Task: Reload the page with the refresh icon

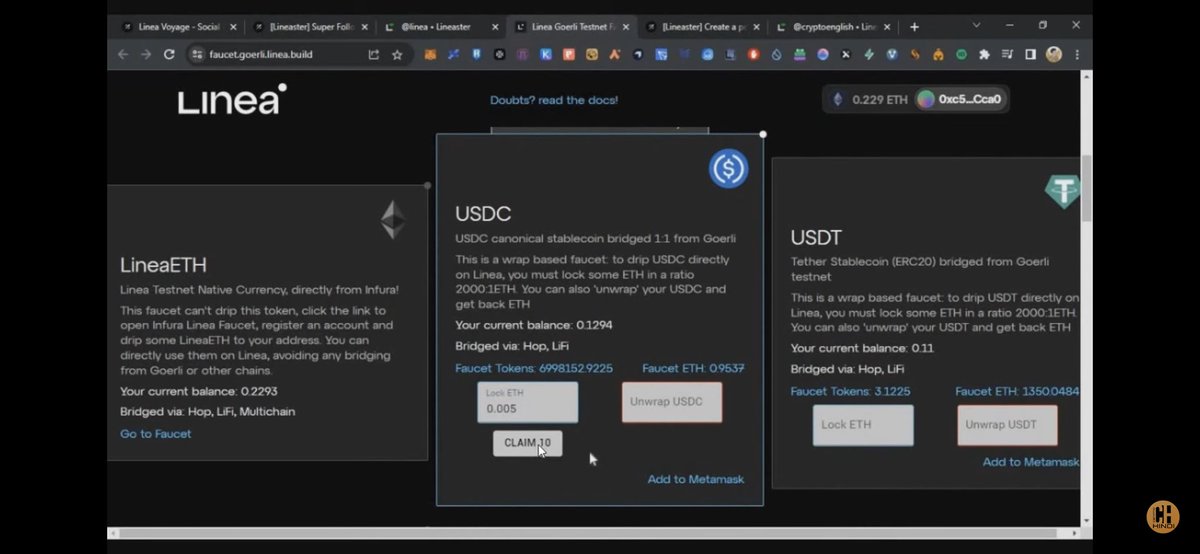Action: pyautogui.click(x=169, y=55)
